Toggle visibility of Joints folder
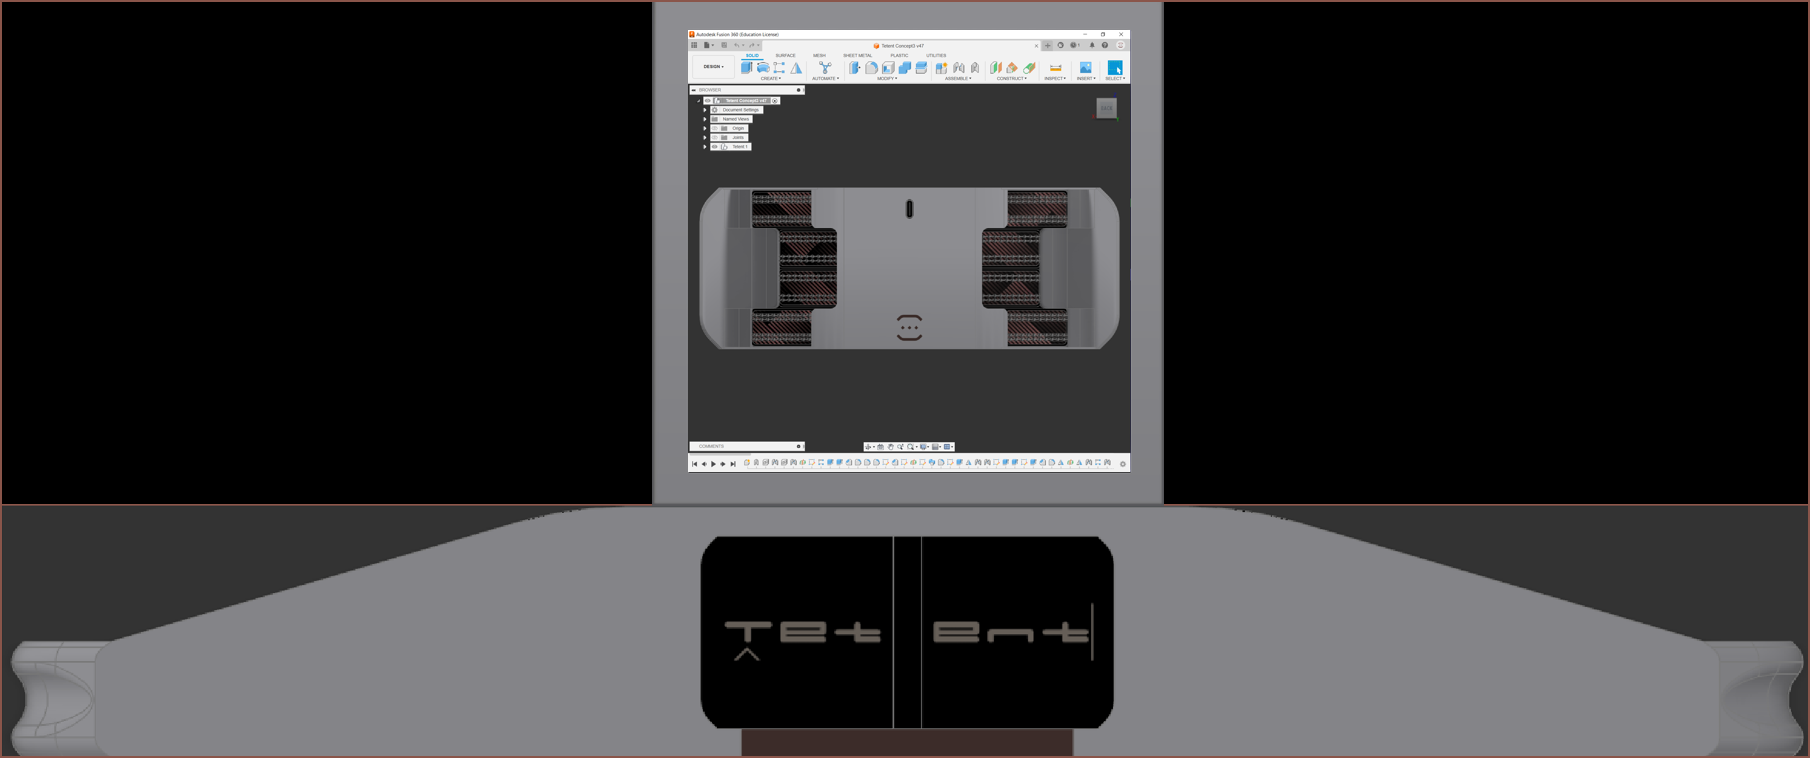 pos(715,137)
